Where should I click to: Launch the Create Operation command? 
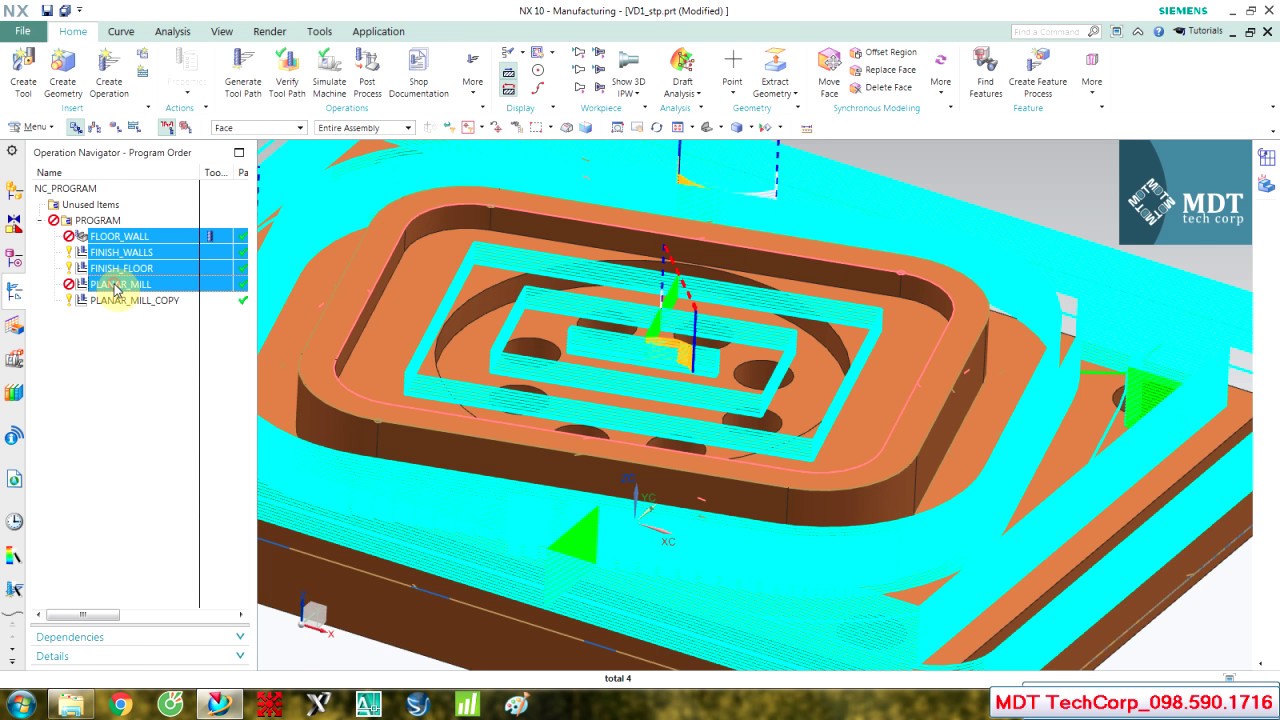[x=109, y=73]
